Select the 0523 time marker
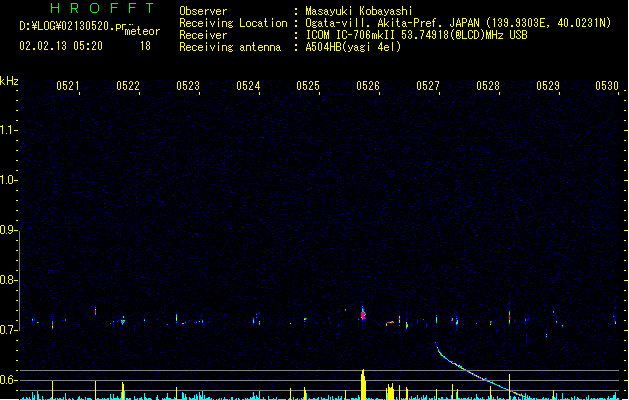Screen dimensions: 629x400 (x=188, y=85)
